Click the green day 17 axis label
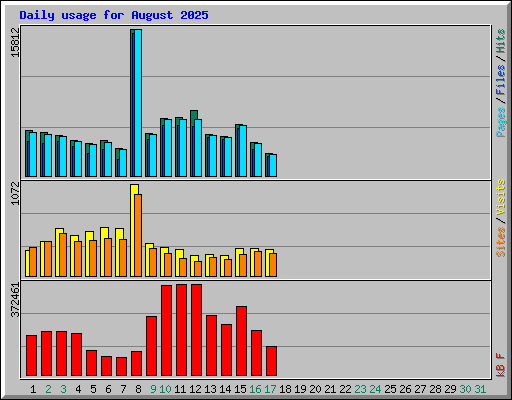Viewport: 512px width, 400px height. point(270,389)
